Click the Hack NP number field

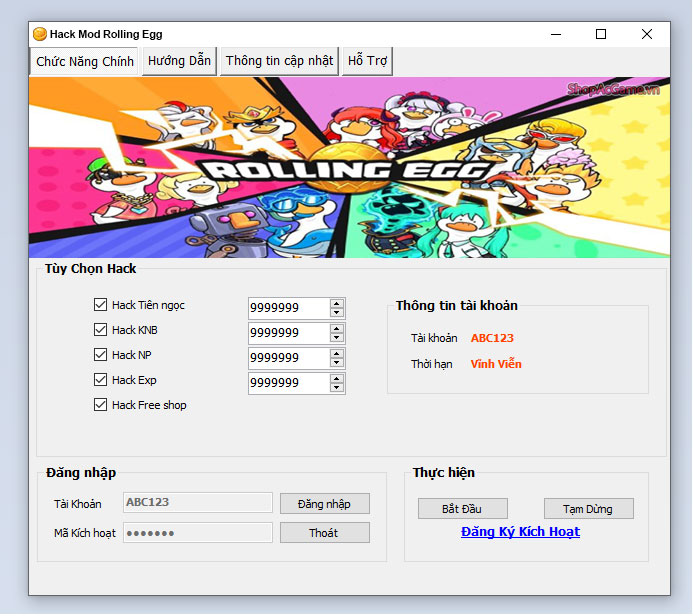pyautogui.click(x=289, y=358)
